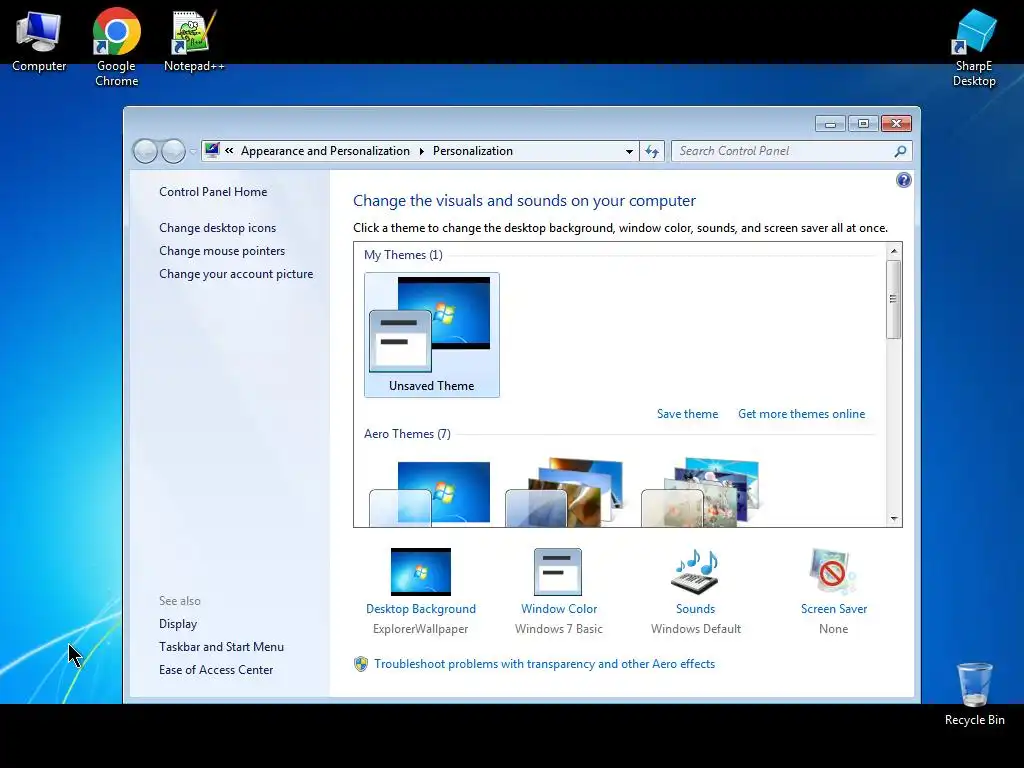This screenshot has height=768, width=1024.
Task: Open the Computer desktop icon
Action: (39, 40)
